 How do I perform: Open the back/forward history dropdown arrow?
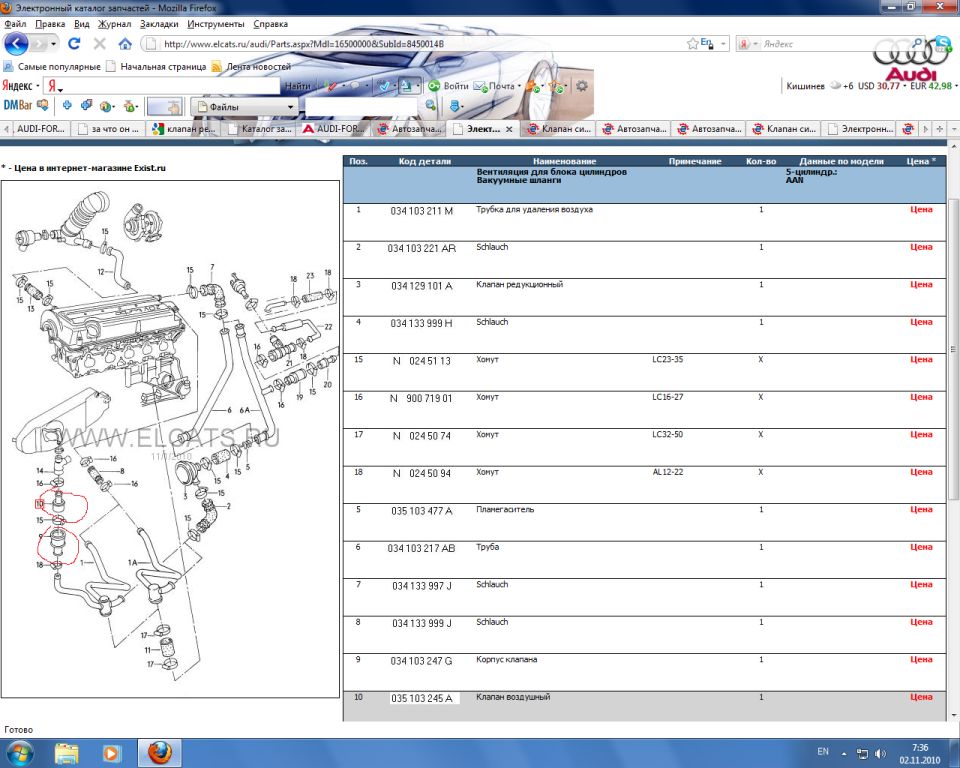coord(54,44)
